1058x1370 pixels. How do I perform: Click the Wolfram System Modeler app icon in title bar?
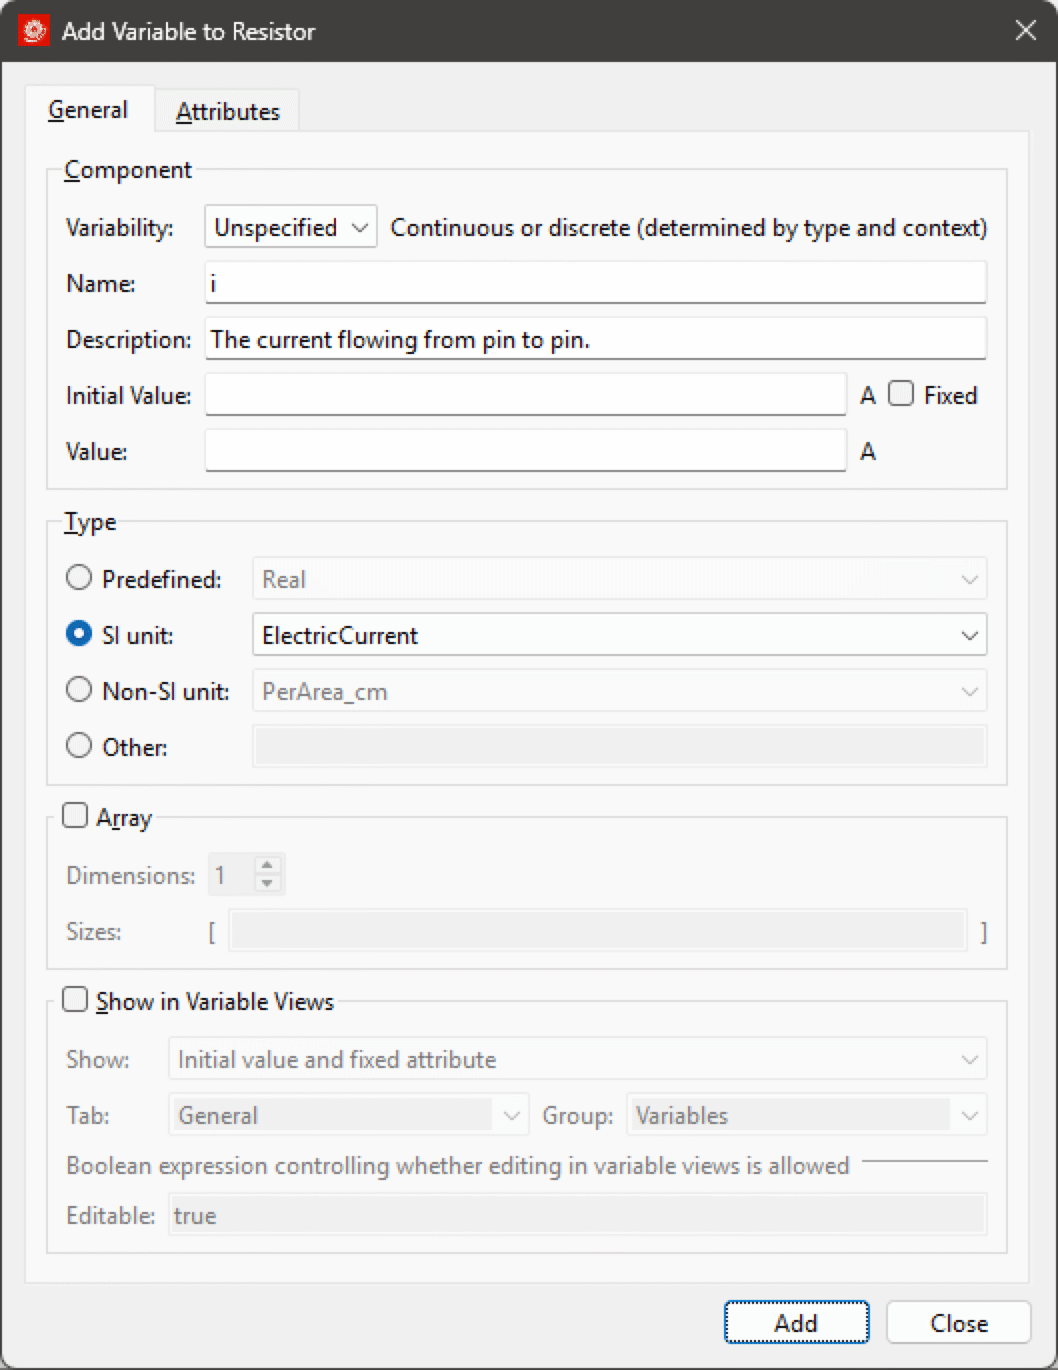[34, 31]
